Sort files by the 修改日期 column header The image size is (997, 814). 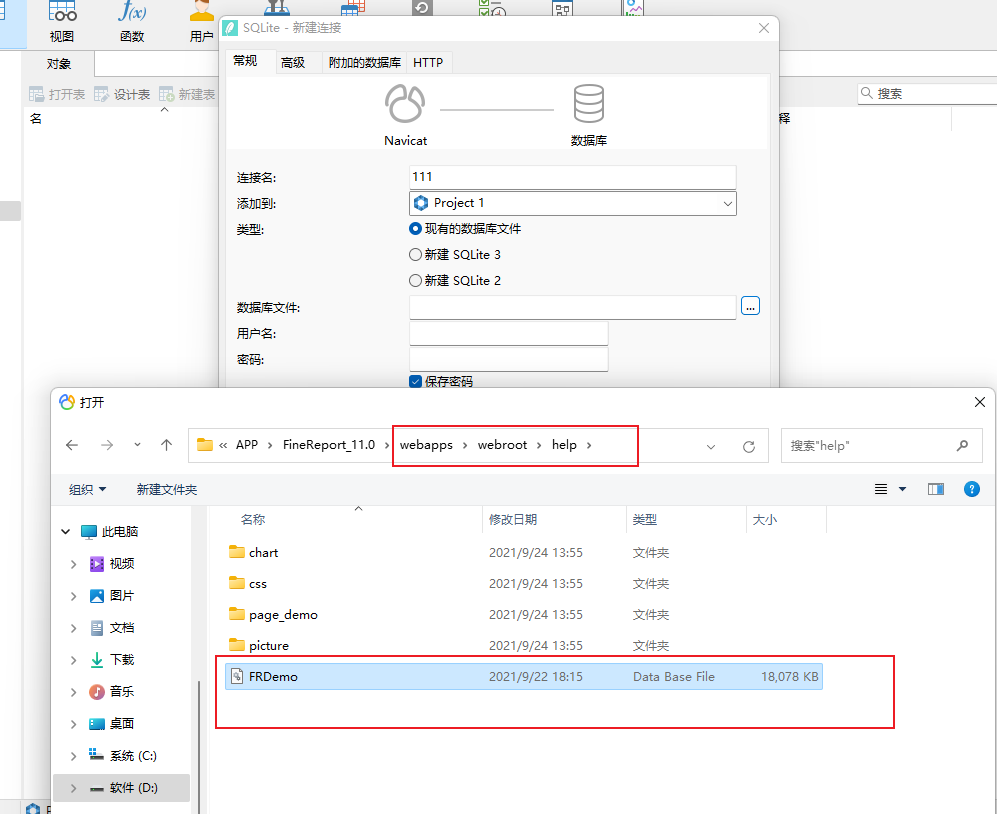512,520
